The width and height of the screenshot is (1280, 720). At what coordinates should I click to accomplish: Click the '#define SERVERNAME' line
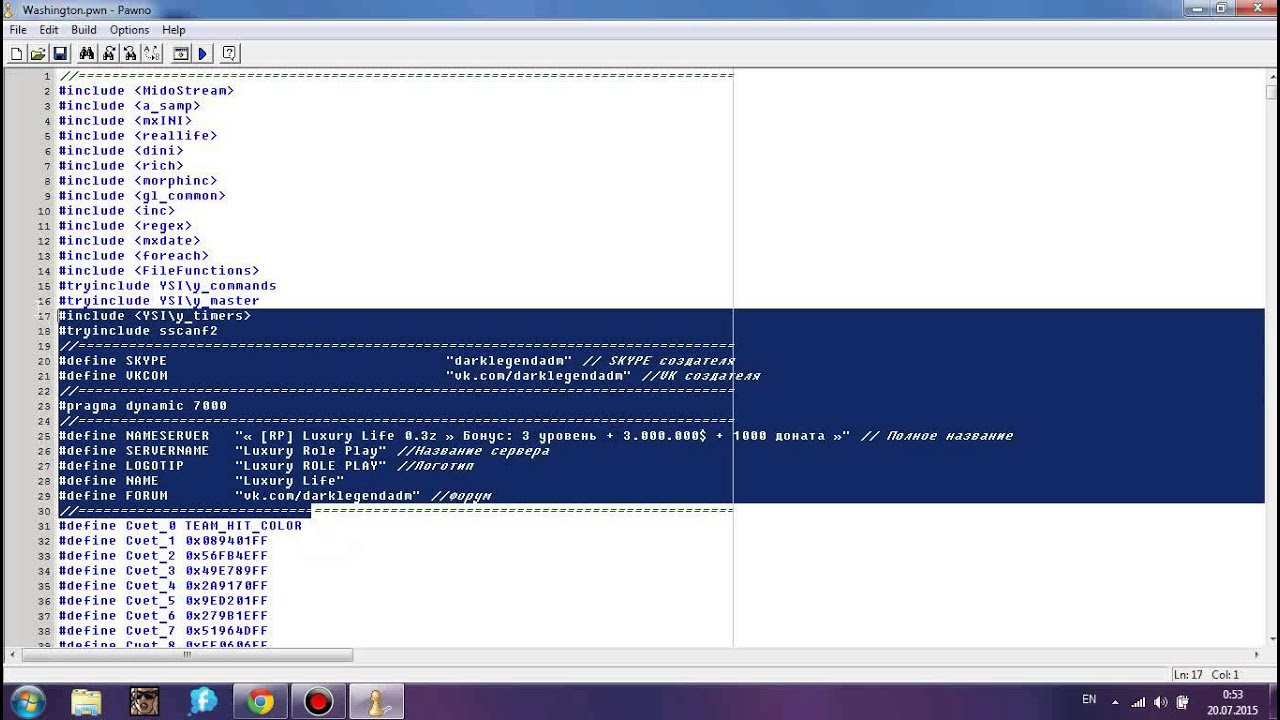(x=304, y=451)
